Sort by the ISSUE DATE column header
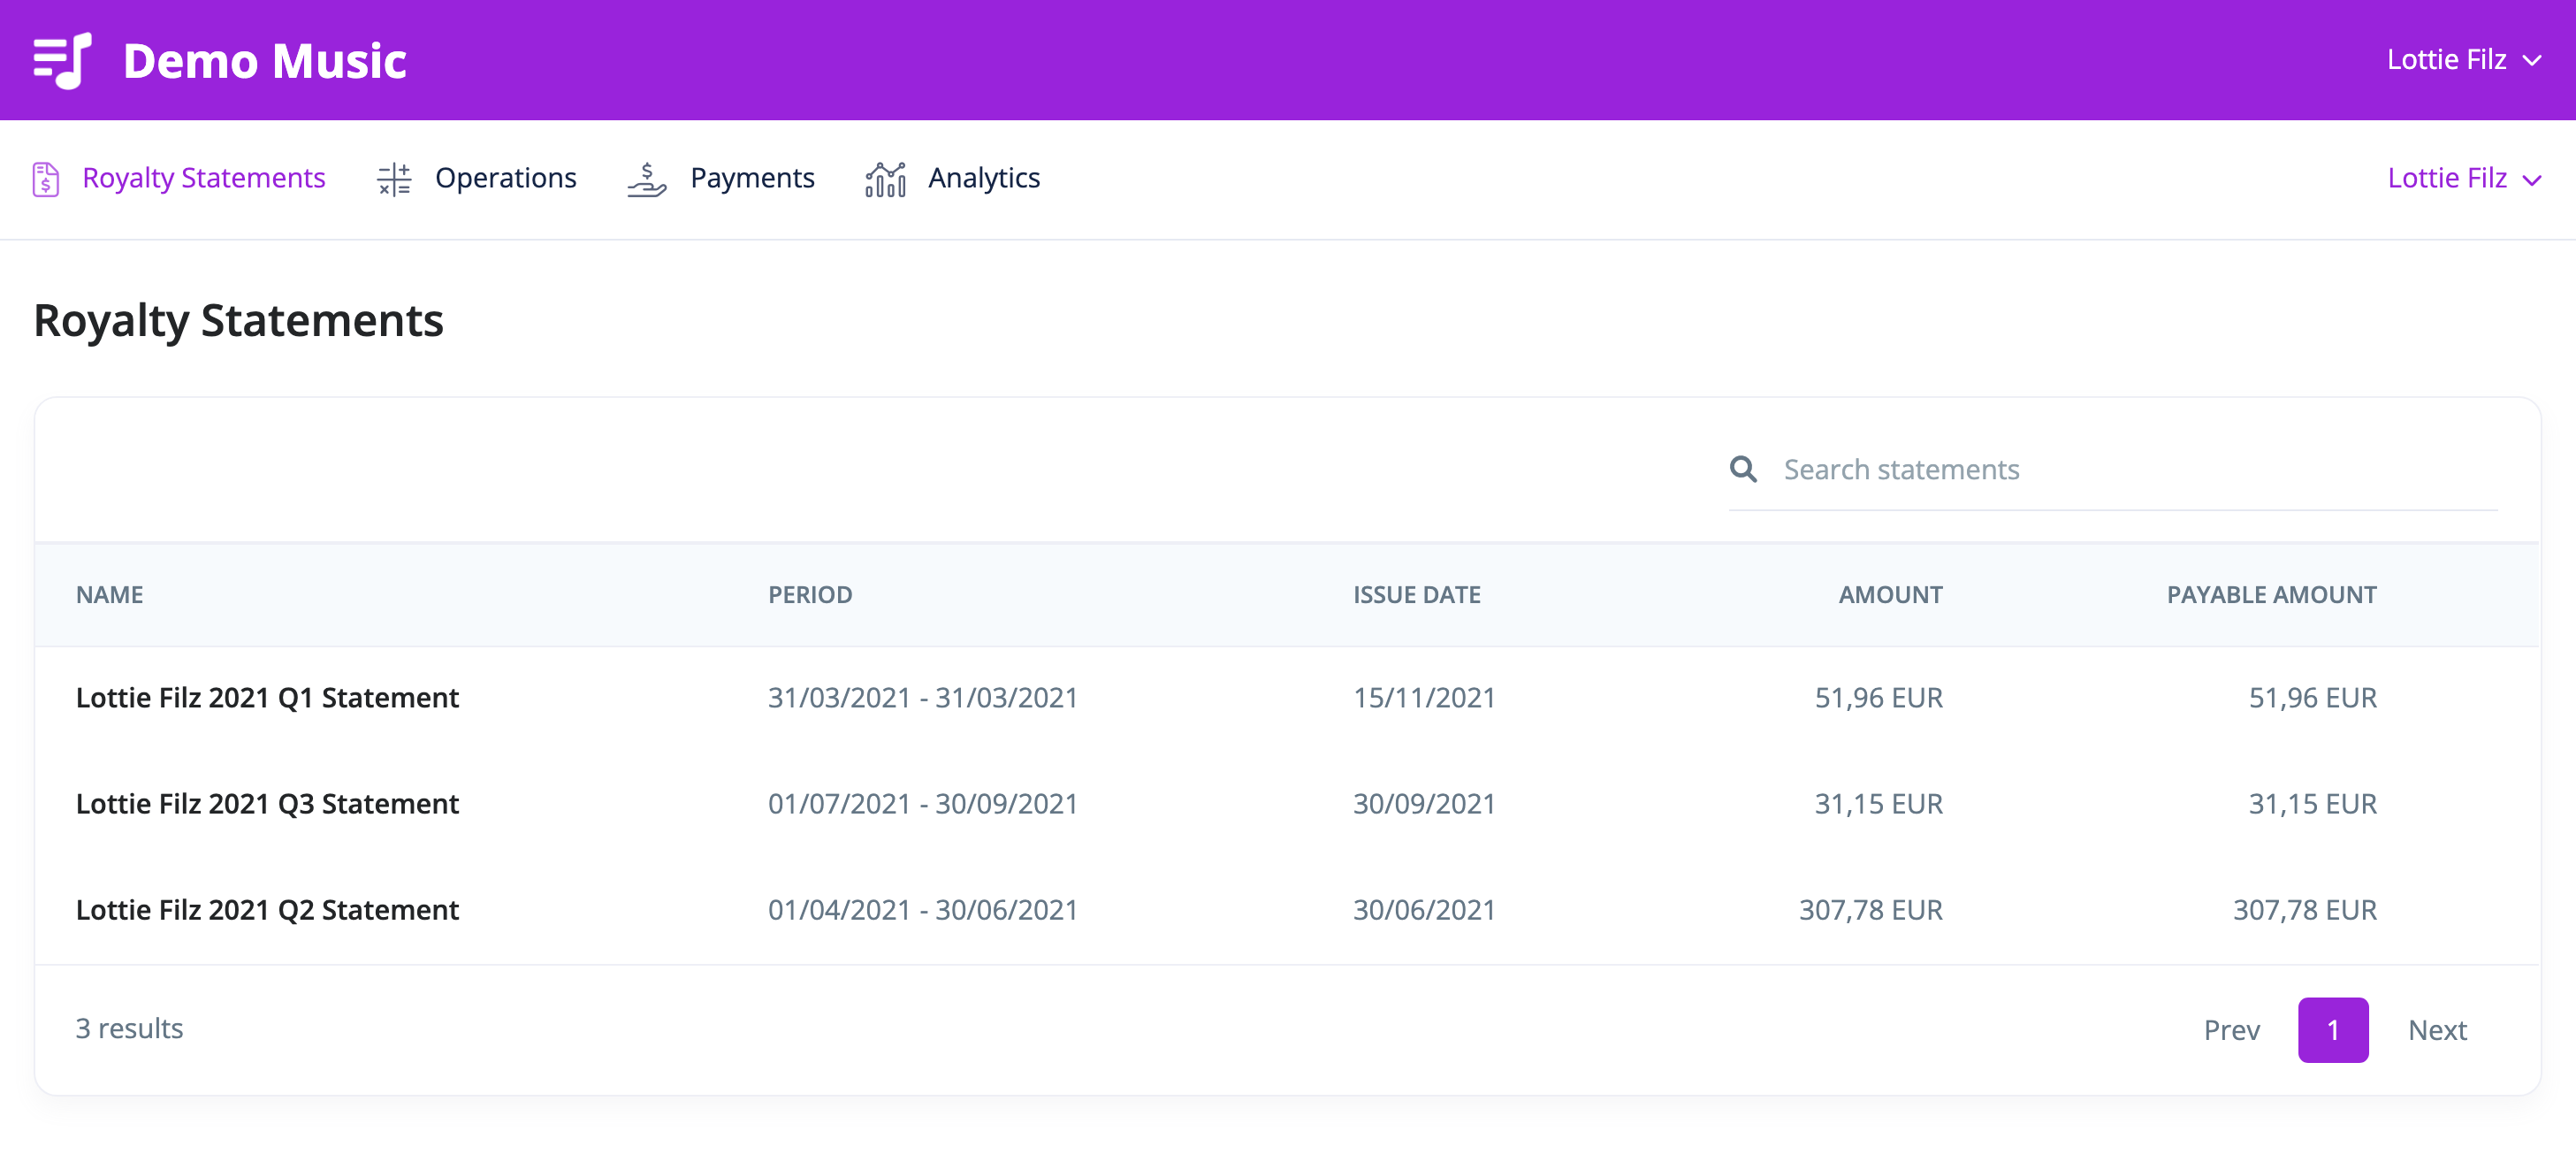Screen dimensions: 2576x1162 click(x=1416, y=594)
